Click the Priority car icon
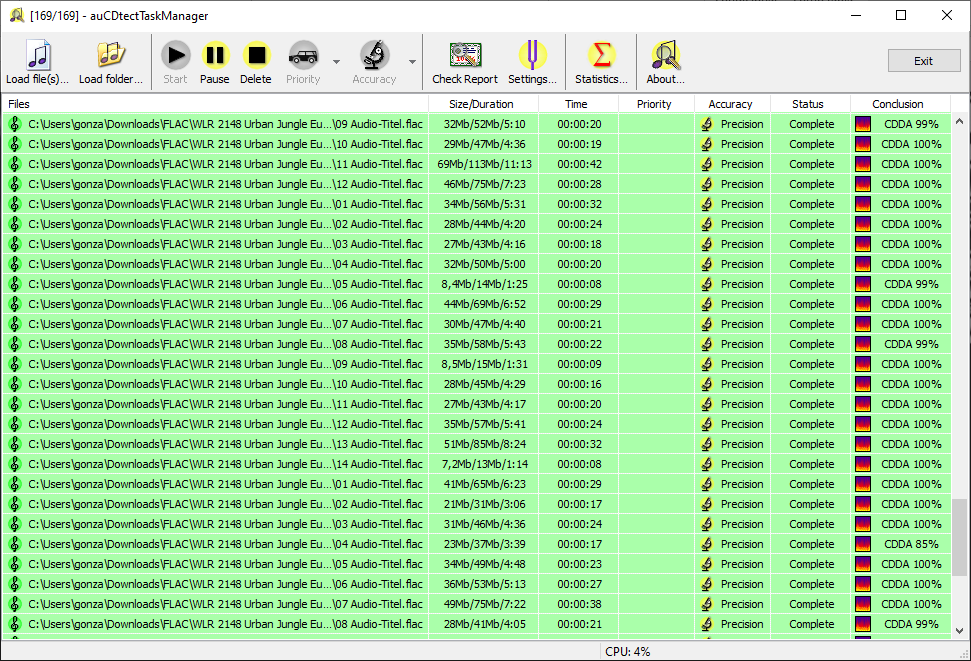 point(303,56)
